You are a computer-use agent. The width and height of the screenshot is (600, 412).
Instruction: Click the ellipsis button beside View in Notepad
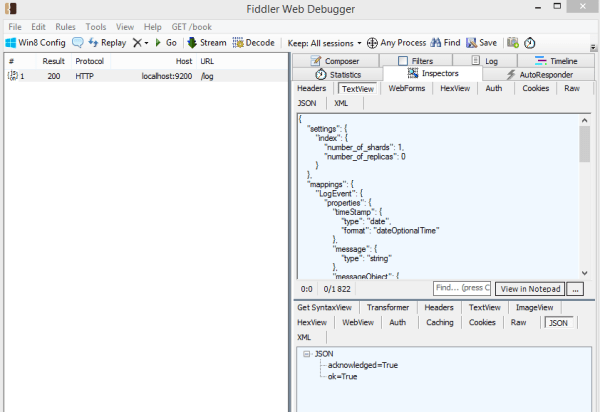point(575,288)
